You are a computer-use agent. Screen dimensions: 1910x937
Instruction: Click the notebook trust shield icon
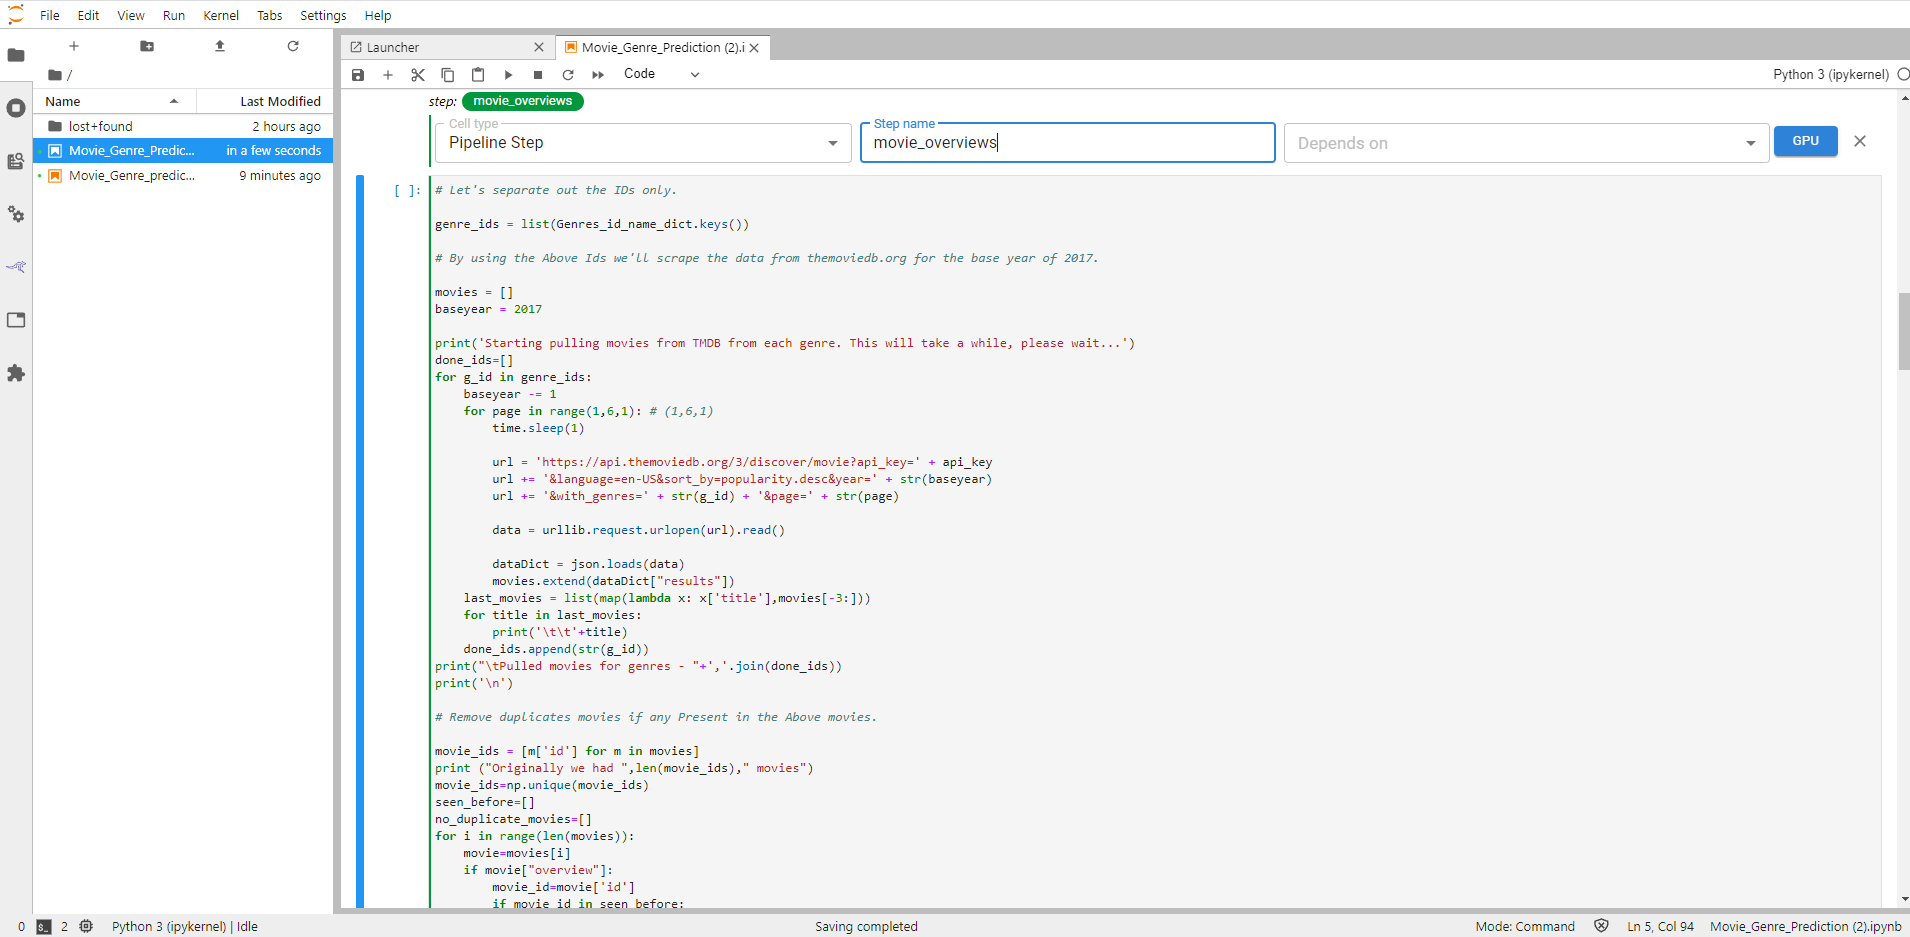click(x=1601, y=926)
